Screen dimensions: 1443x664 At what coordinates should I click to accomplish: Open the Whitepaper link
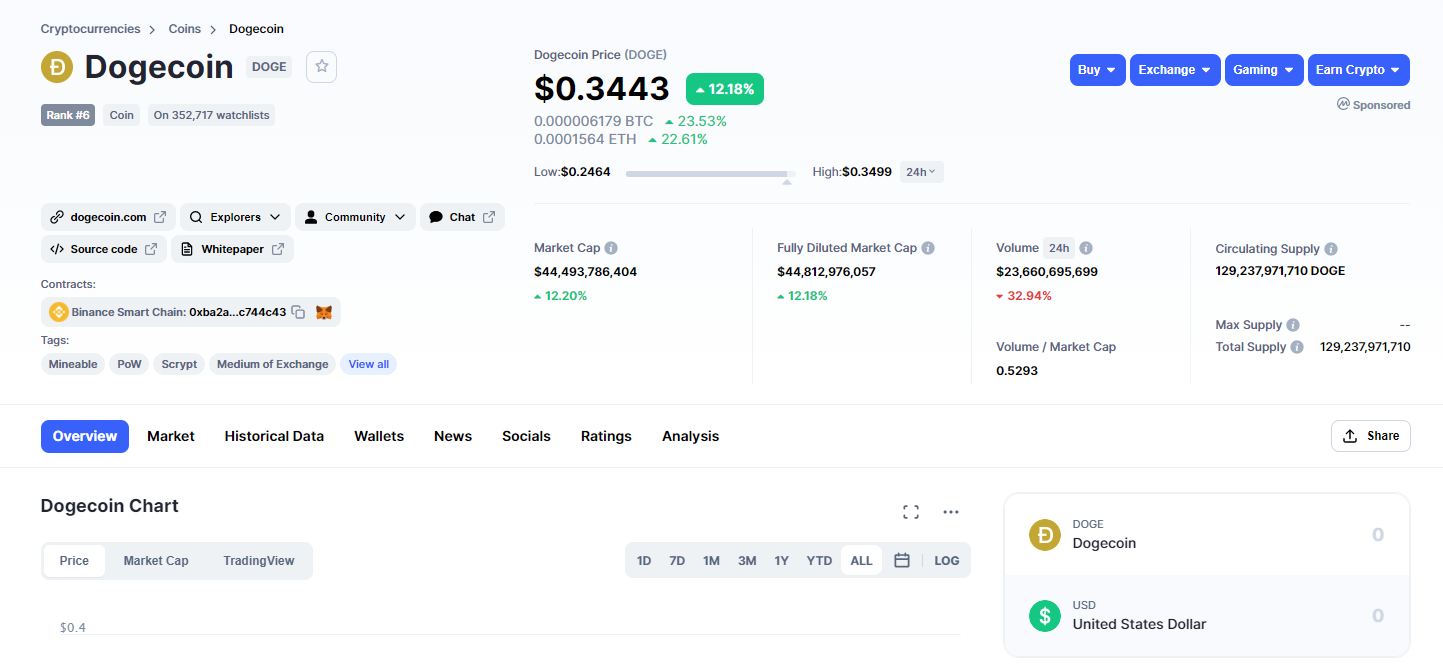(233, 249)
